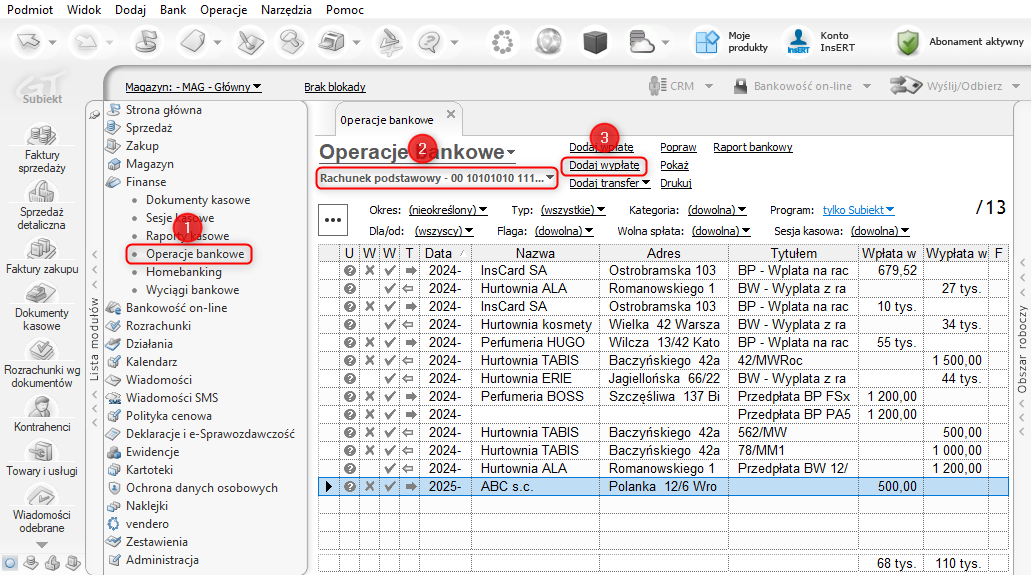Open Kontrahenci sidebar icon
1031x575 pixels.
[41, 406]
